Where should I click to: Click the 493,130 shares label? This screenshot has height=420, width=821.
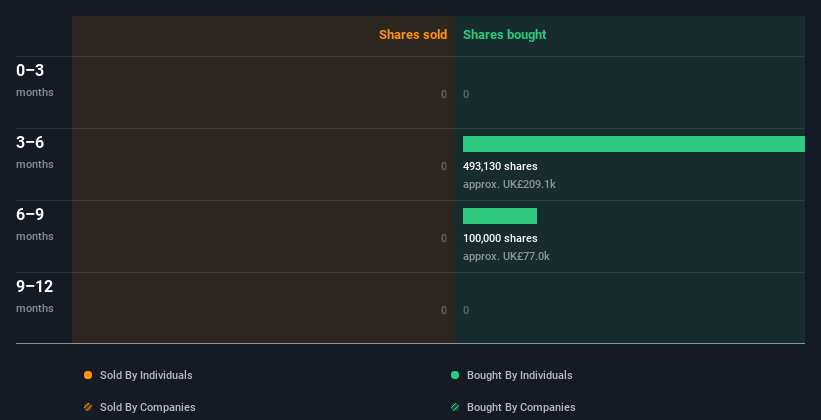click(500, 167)
